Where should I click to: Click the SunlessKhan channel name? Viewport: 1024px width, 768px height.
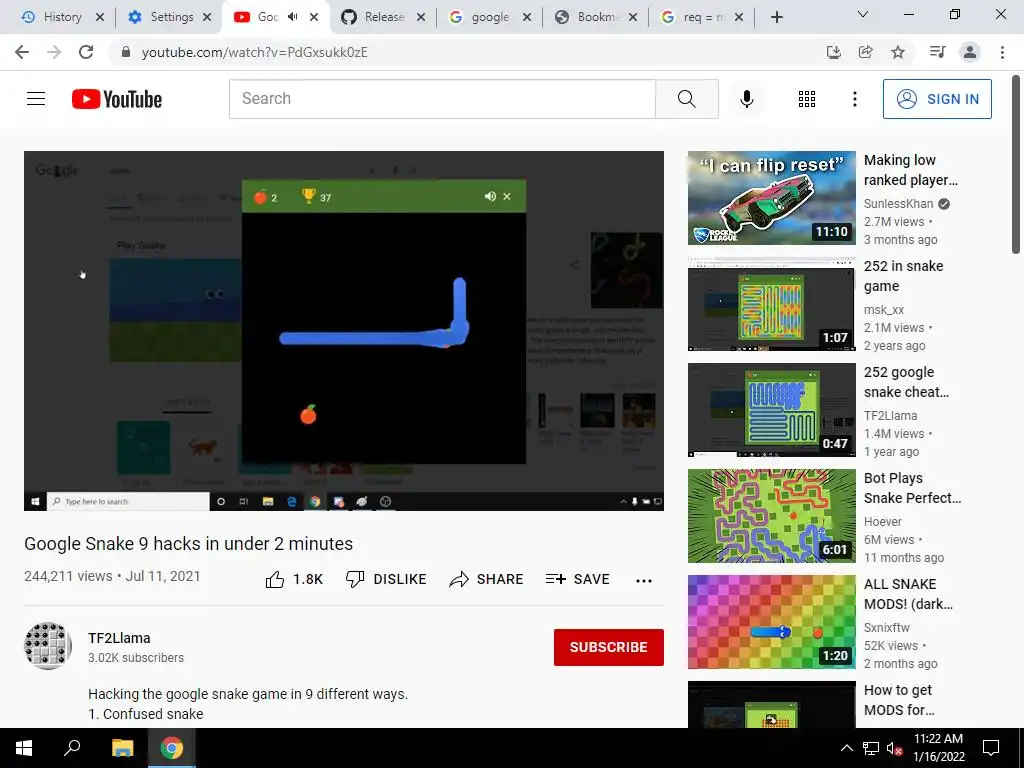tap(898, 204)
